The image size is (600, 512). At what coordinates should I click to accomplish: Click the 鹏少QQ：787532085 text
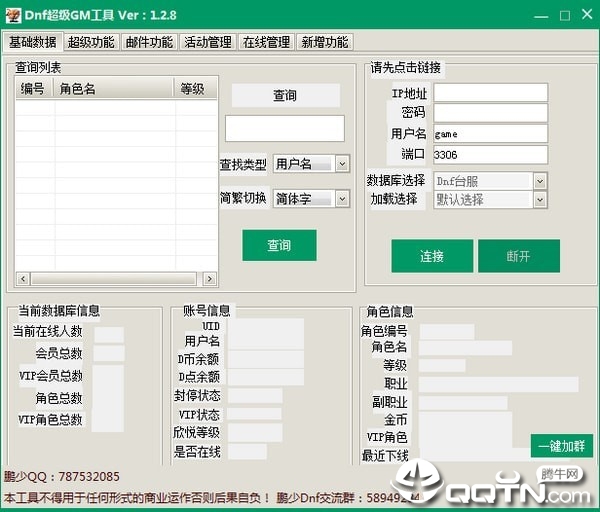coord(62,476)
